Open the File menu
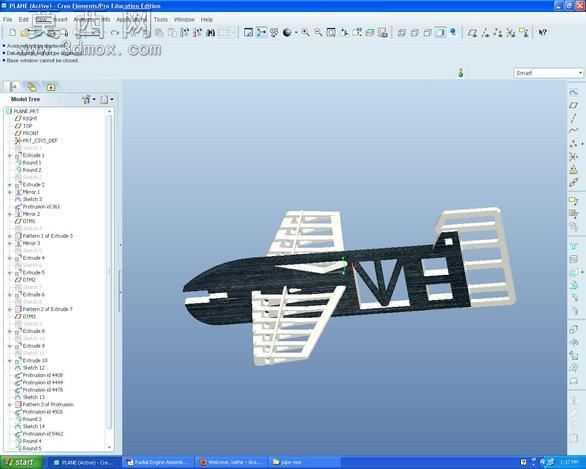This screenshot has width=586, height=469. (x=7, y=19)
